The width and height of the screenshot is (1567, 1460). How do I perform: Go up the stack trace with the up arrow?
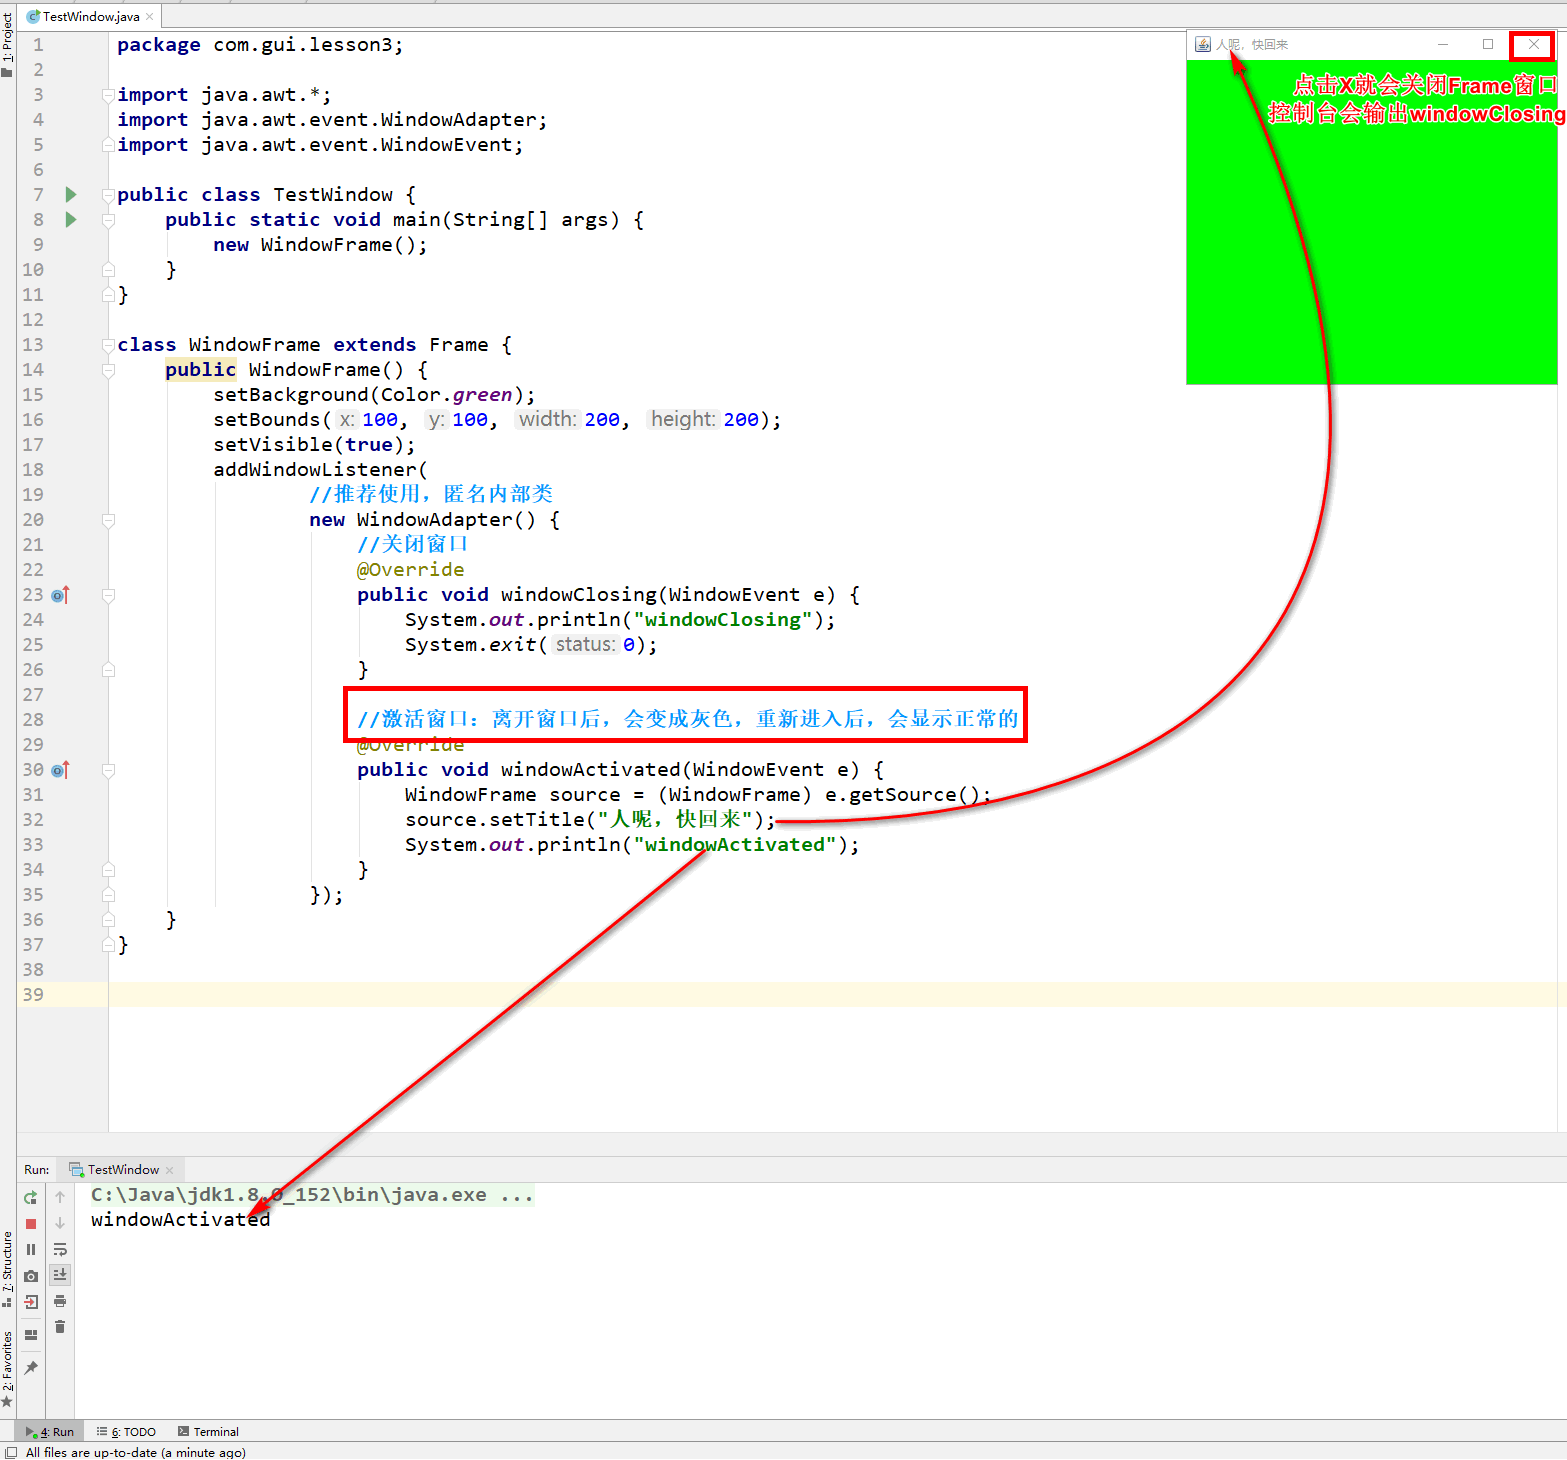pyautogui.click(x=60, y=1197)
